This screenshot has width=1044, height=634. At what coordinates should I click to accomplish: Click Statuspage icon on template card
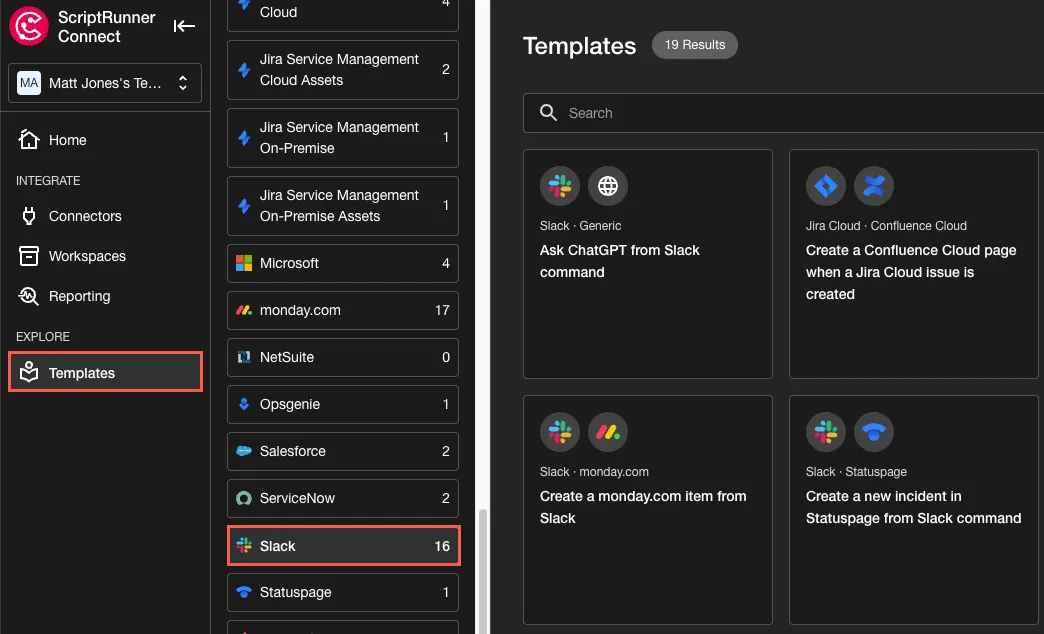874,432
